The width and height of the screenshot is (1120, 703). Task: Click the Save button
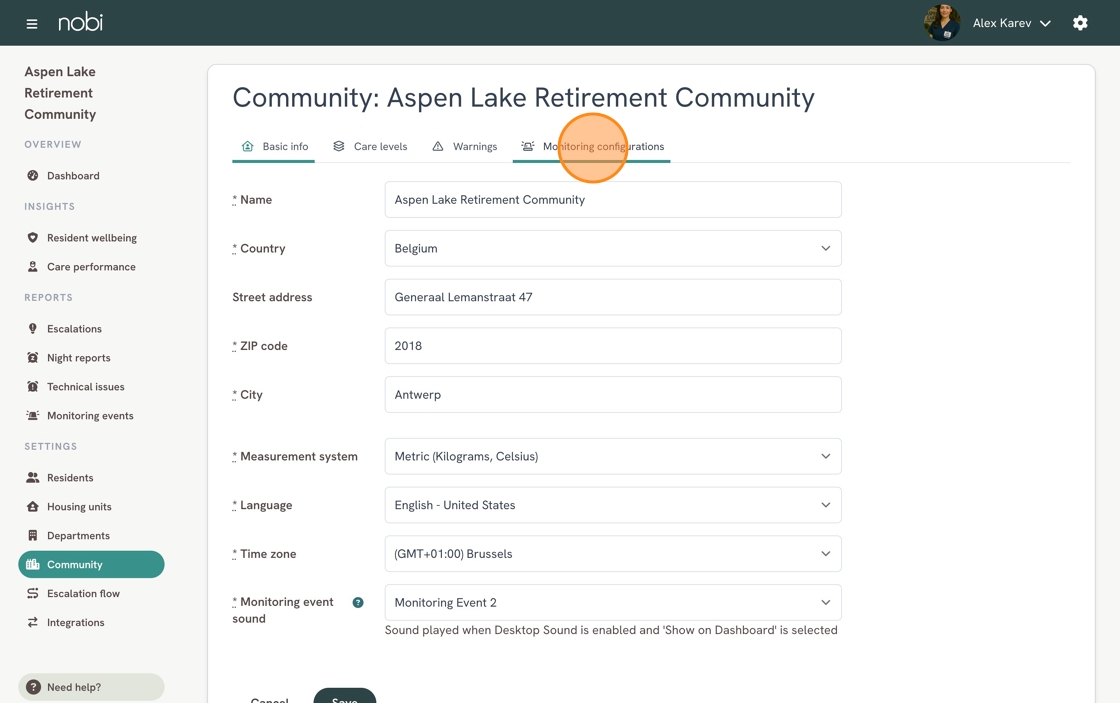pos(345,696)
